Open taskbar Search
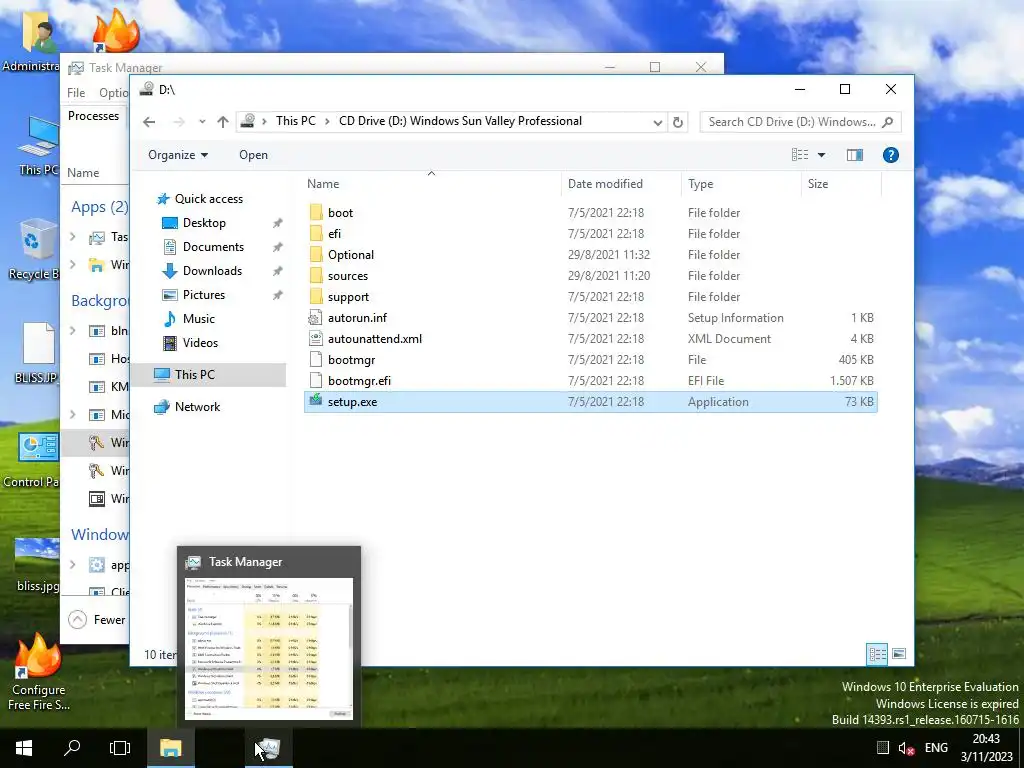Viewport: 1024px width, 768px height. 72,748
